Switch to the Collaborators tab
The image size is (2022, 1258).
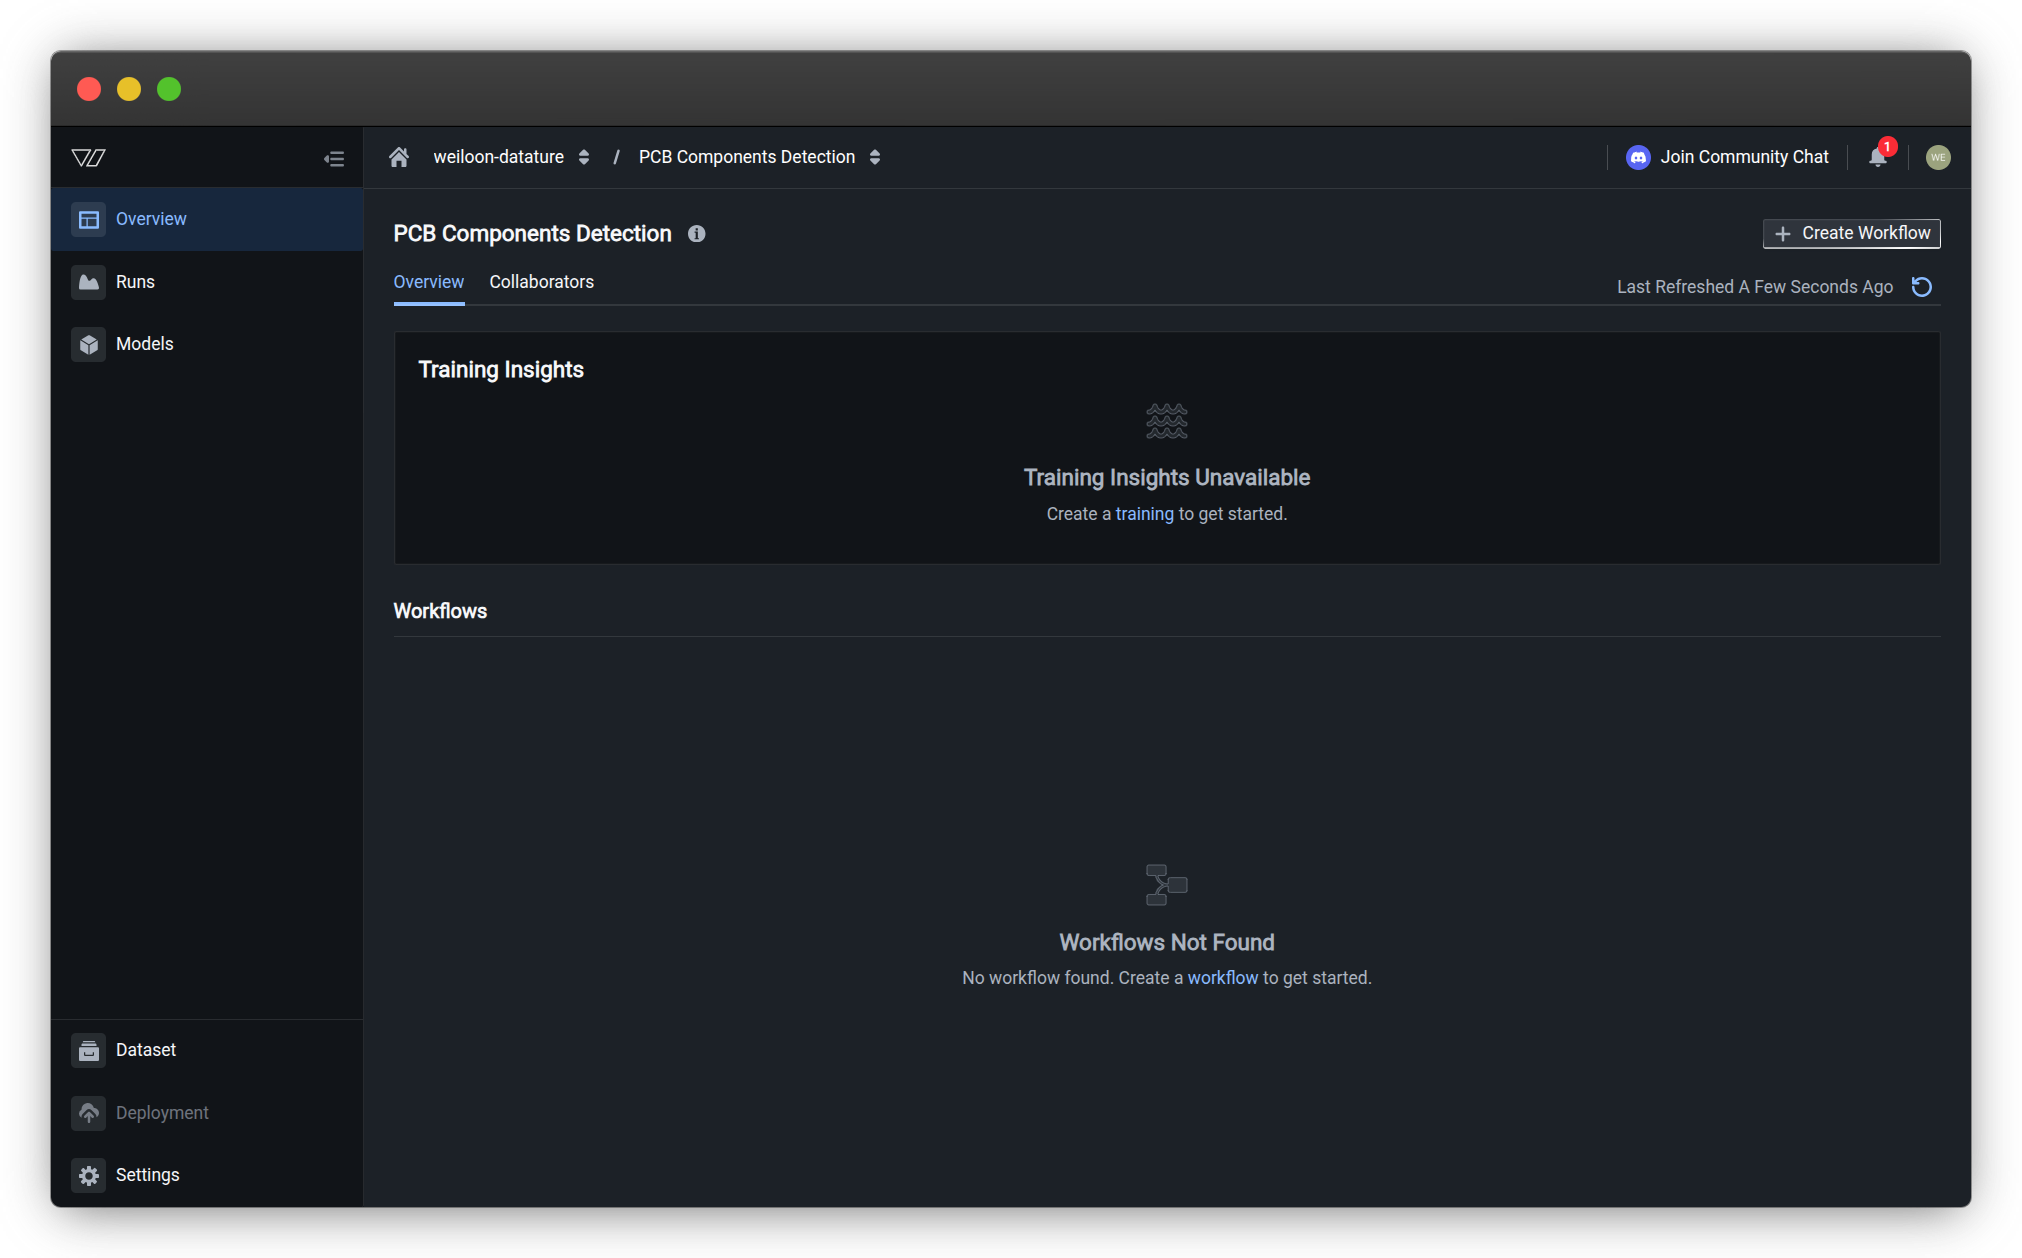(541, 282)
